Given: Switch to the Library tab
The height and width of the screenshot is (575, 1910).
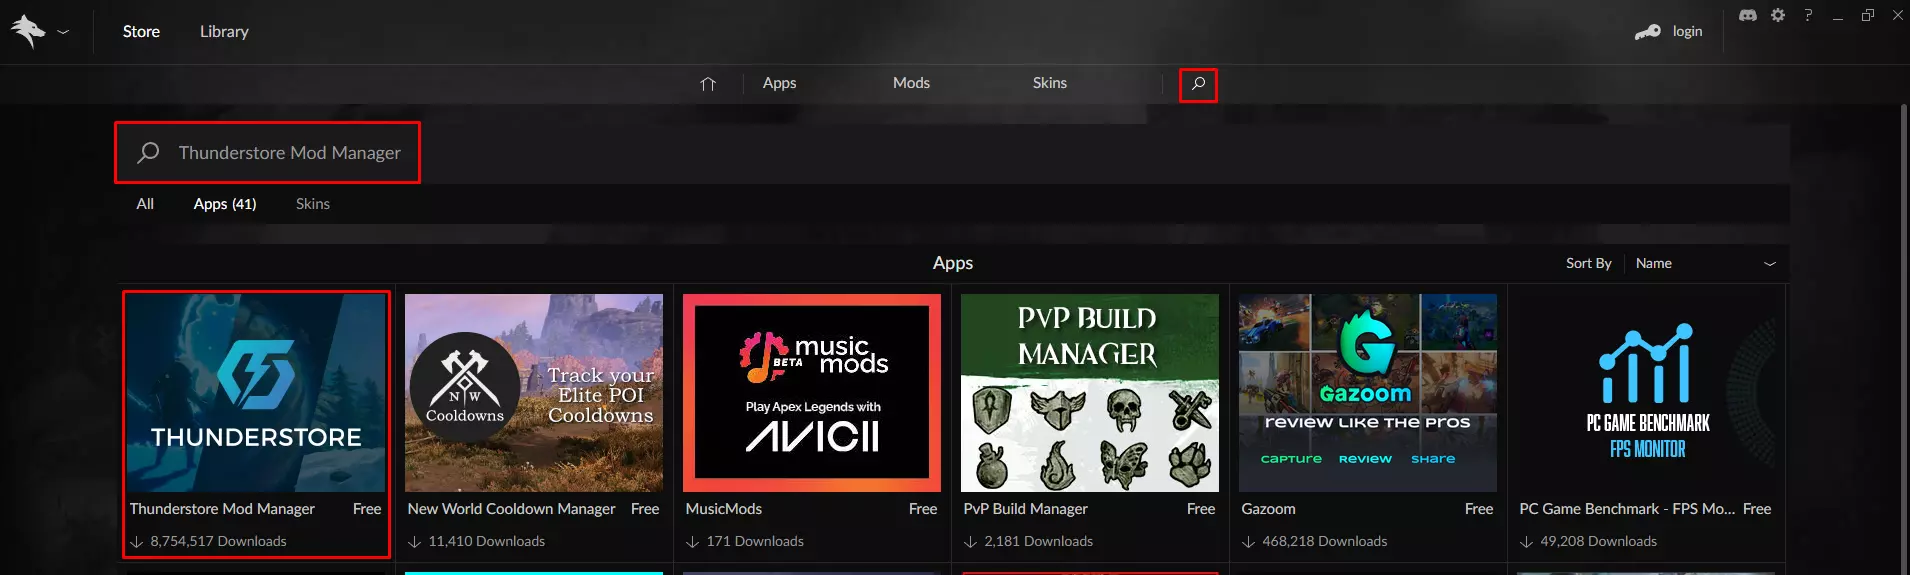Looking at the screenshot, I should coord(224,32).
